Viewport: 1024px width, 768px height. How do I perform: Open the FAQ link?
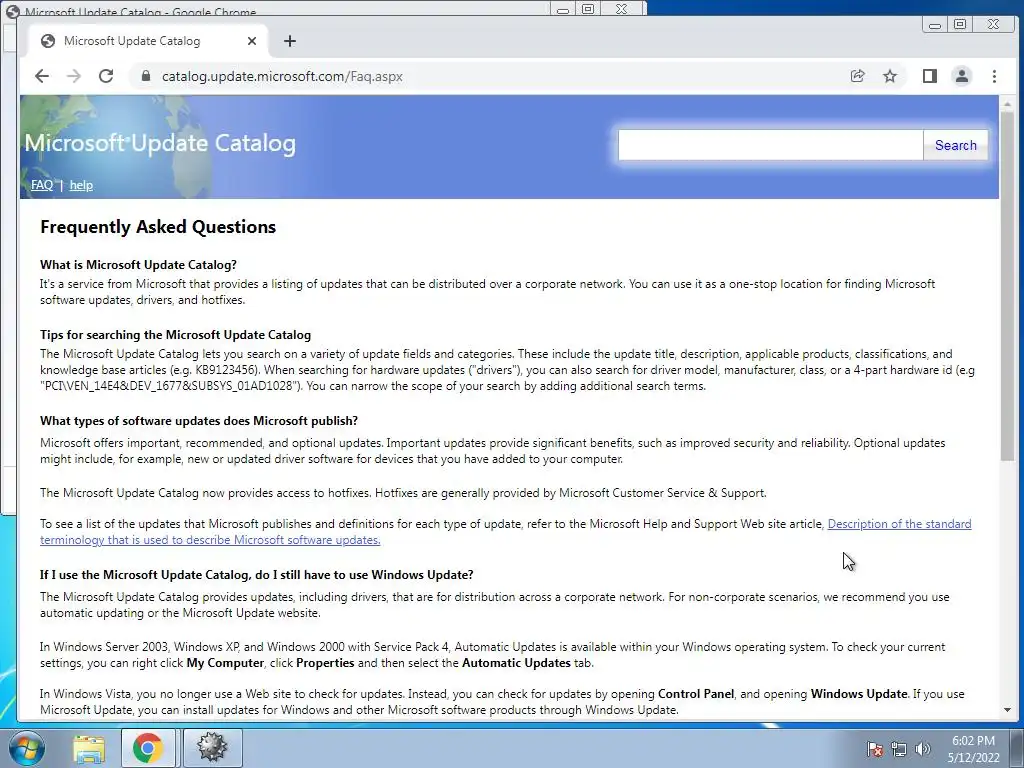click(42, 185)
